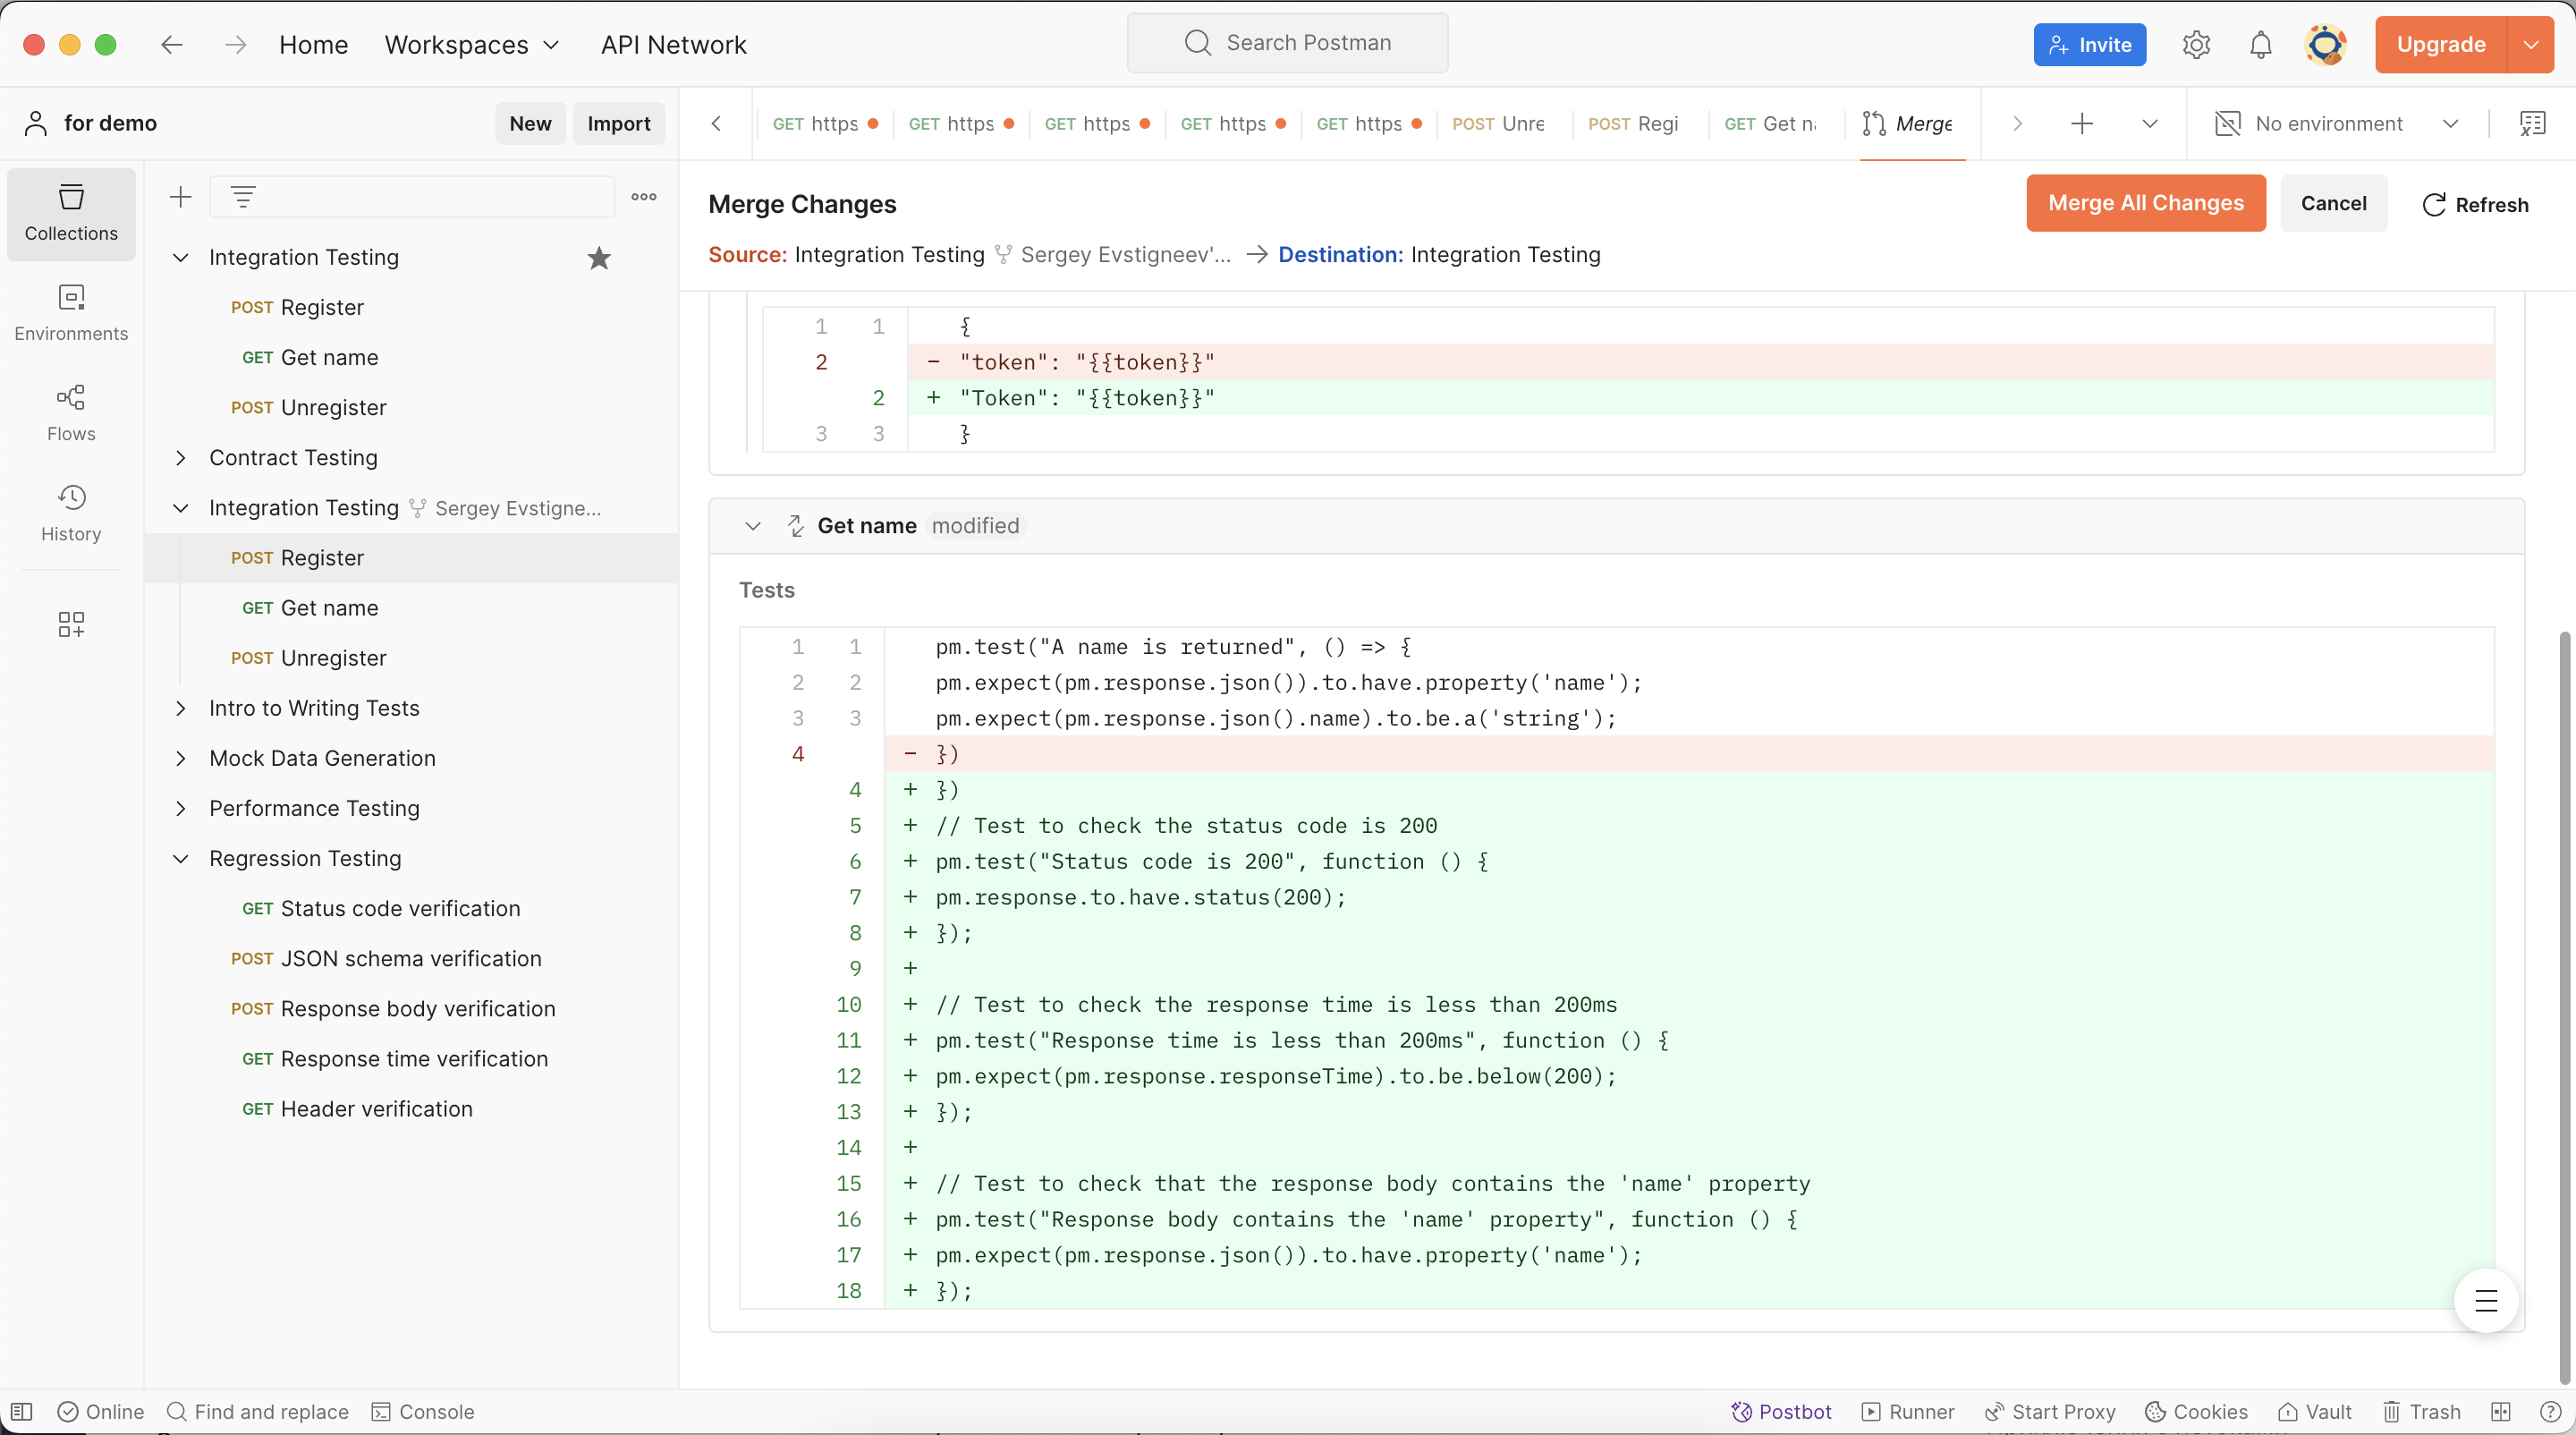
Task: Click the plus icon to create new collection
Action: (180, 197)
